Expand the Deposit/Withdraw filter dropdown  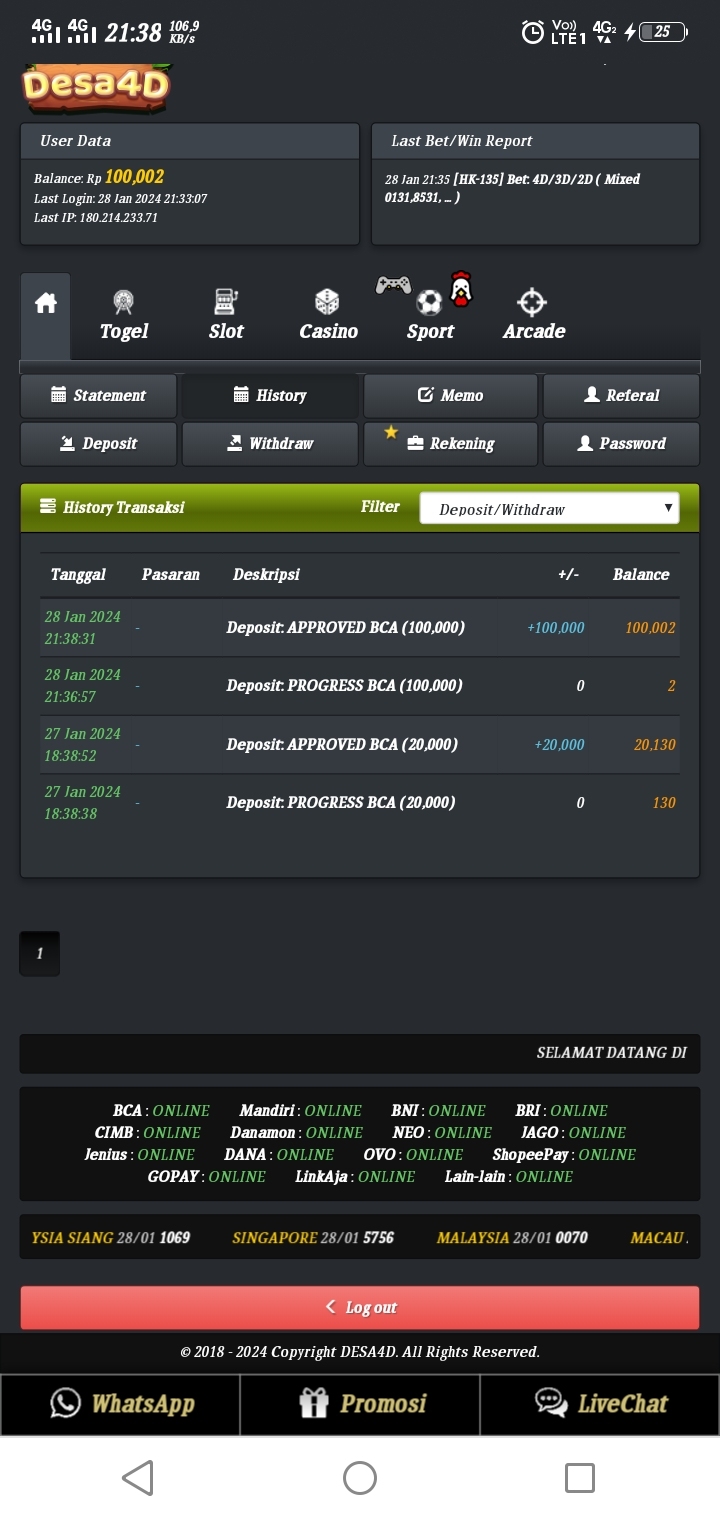click(549, 508)
